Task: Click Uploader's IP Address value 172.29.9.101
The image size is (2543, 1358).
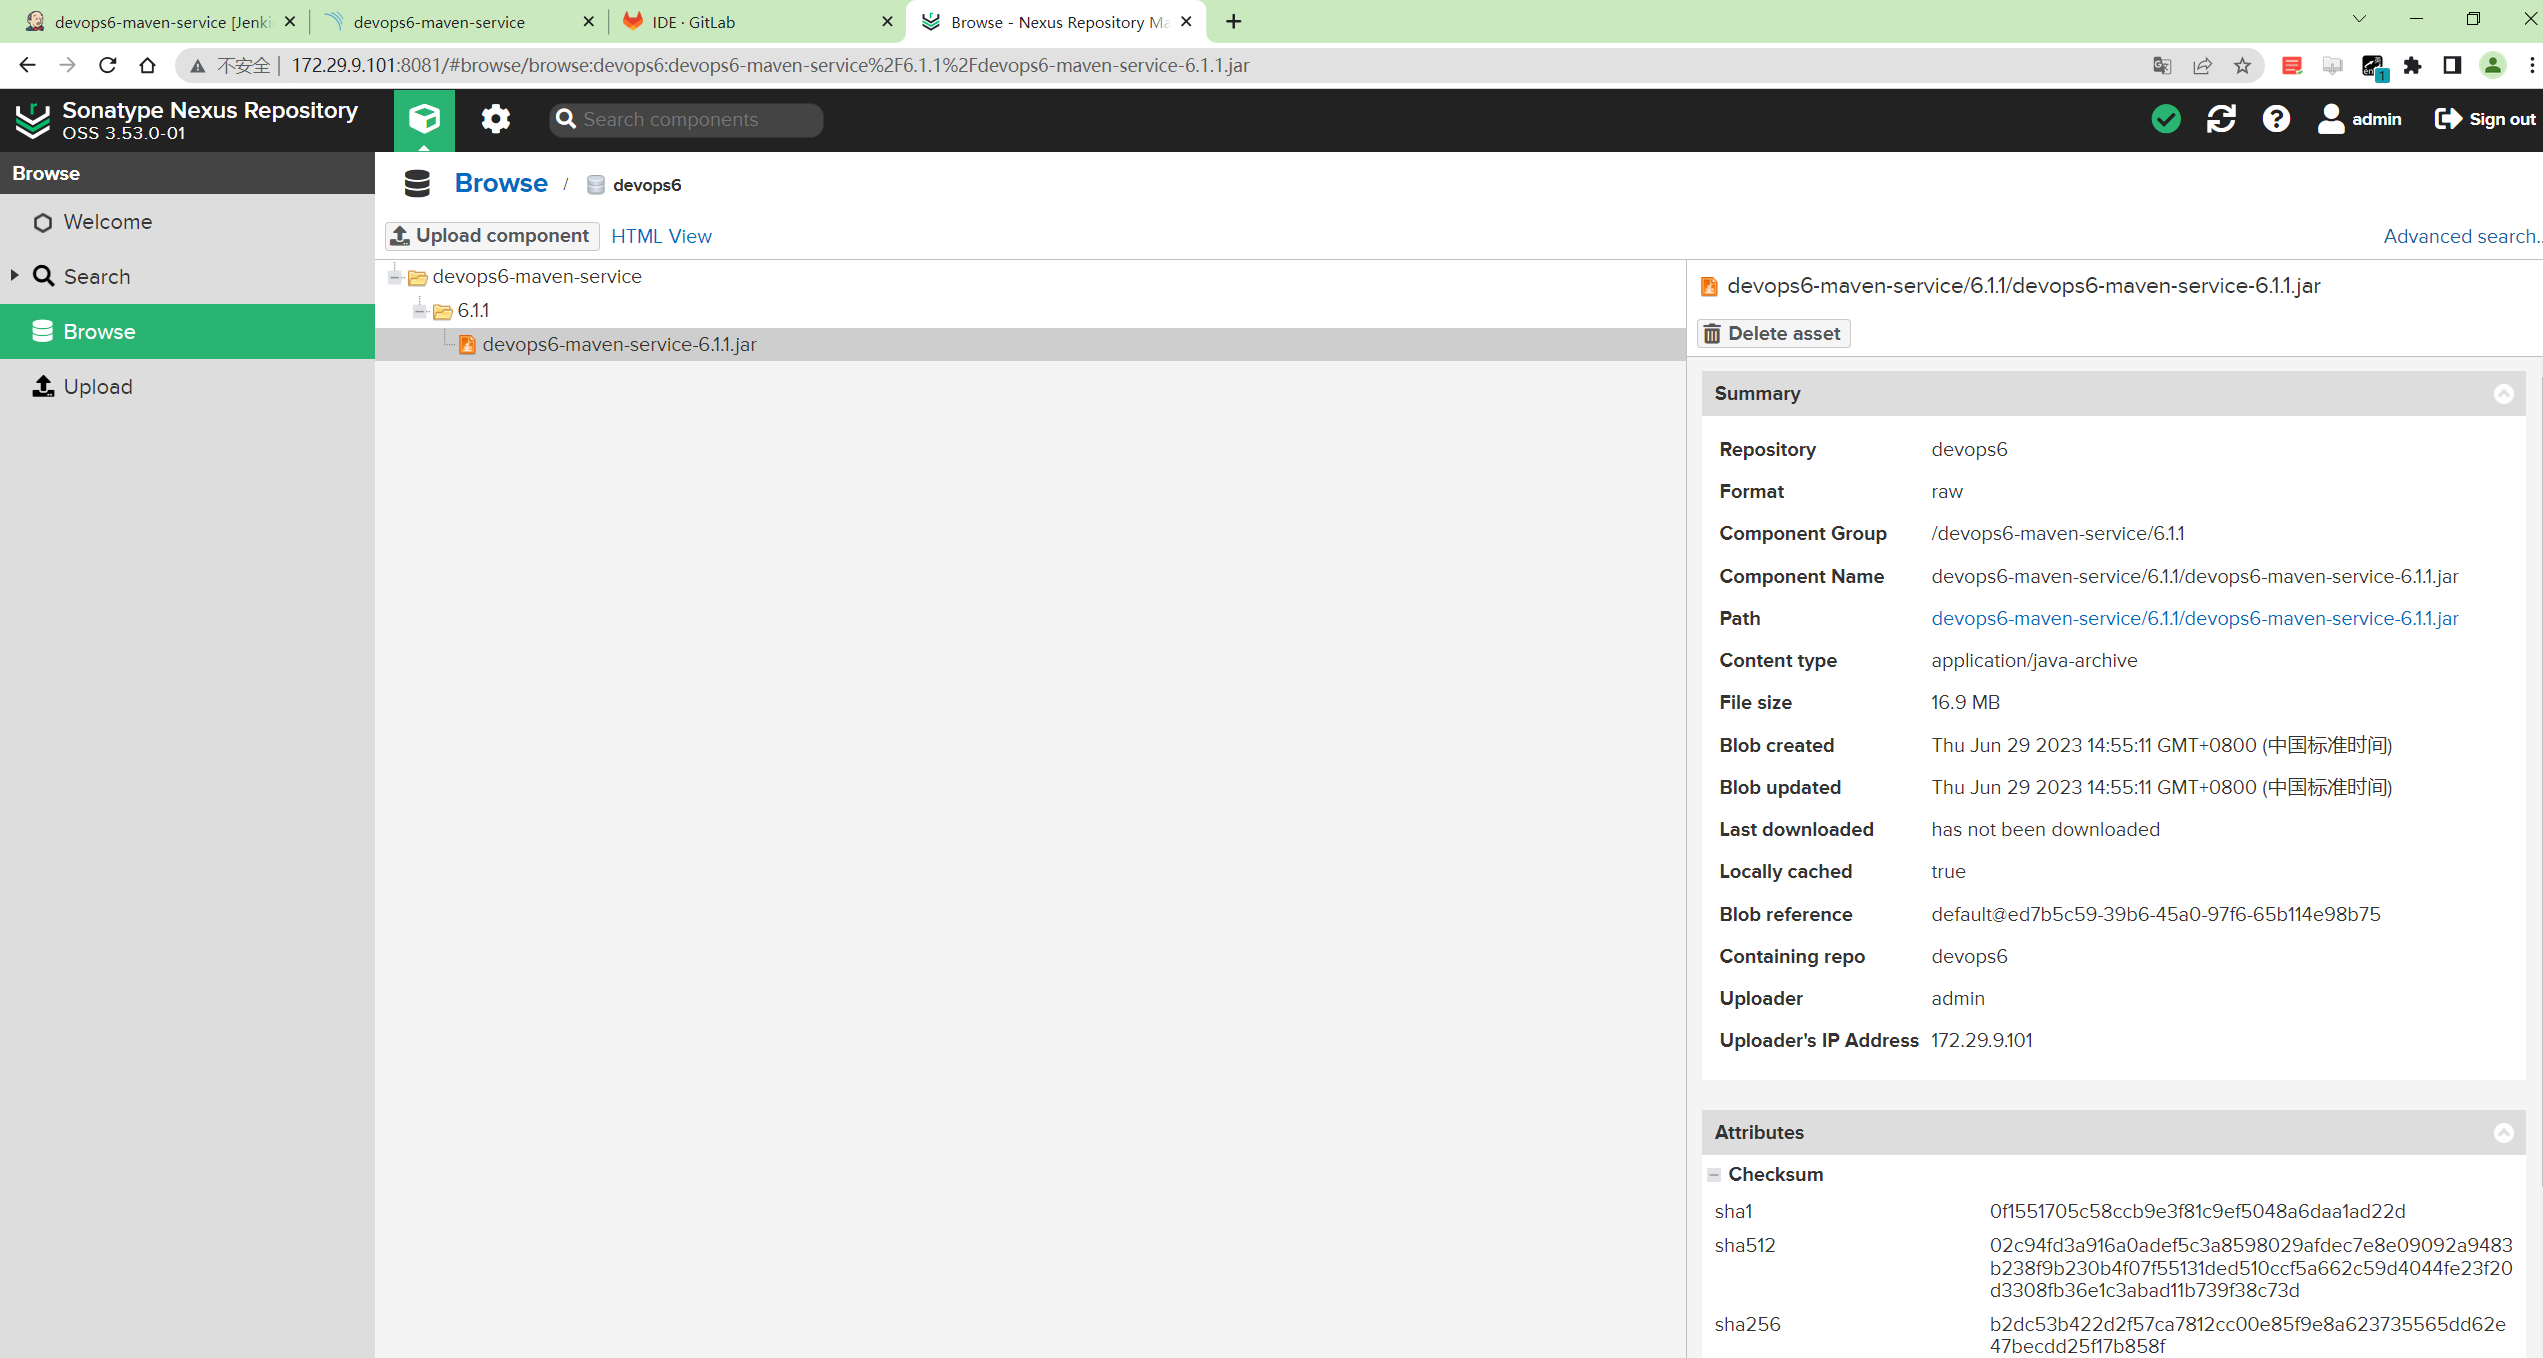Action: pos(1981,1040)
